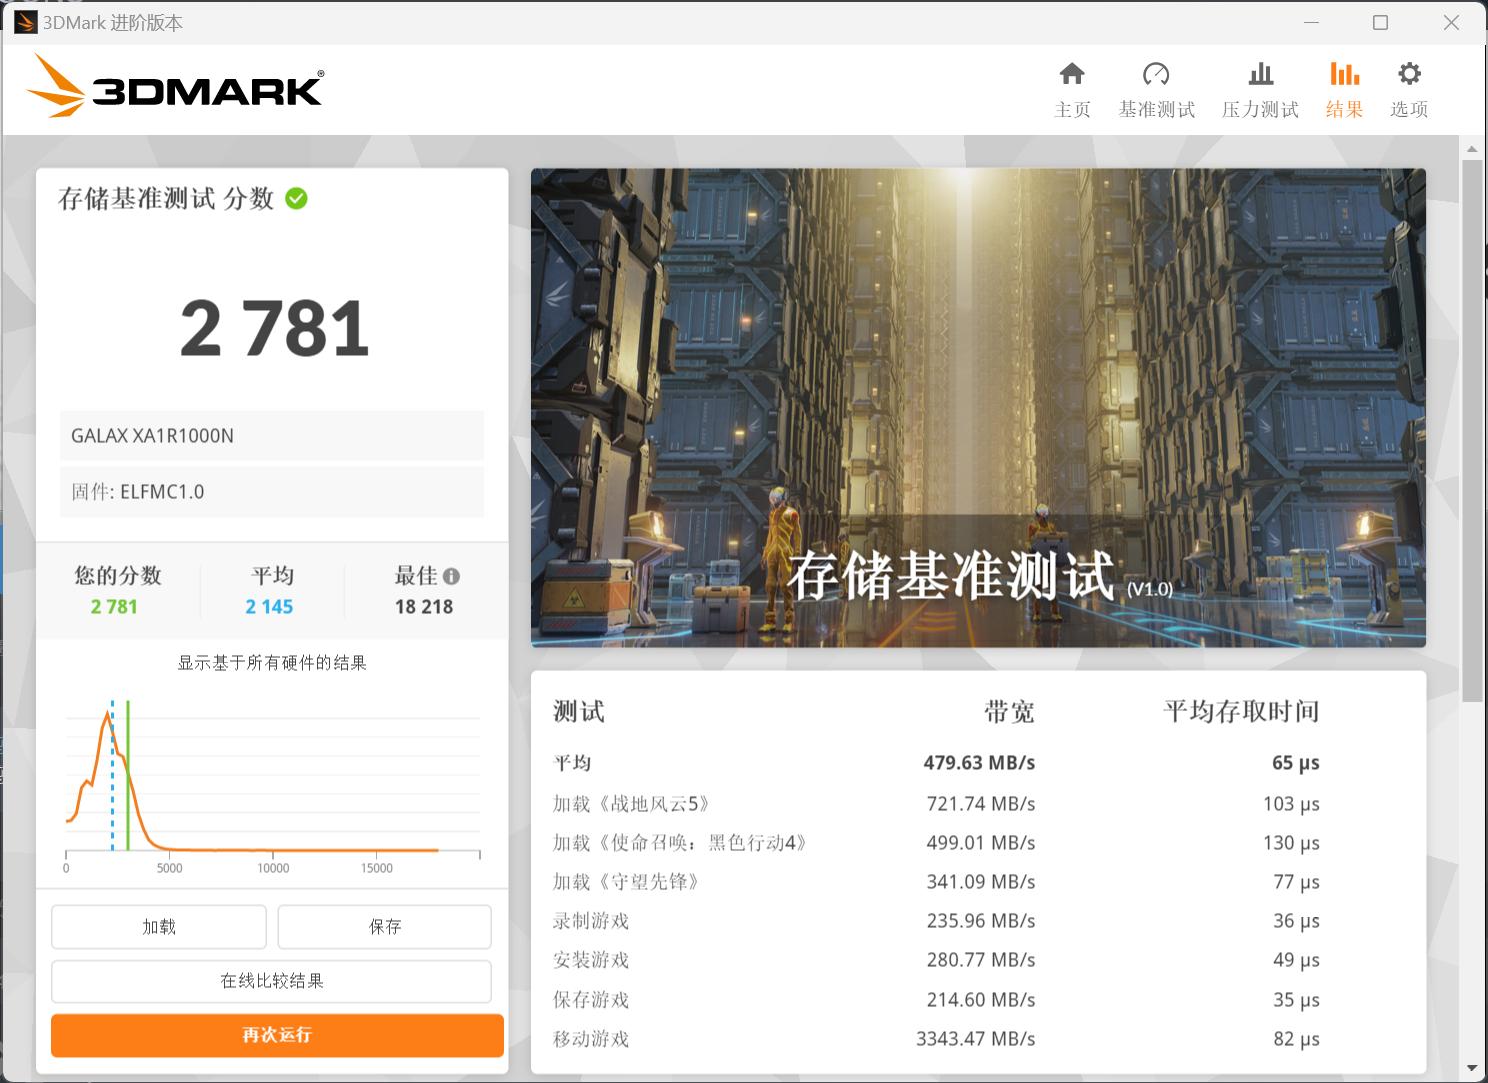Click the scrollbar down arrow
The height and width of the screenshot is (1083, 1488).
tap(1471, 1068)
